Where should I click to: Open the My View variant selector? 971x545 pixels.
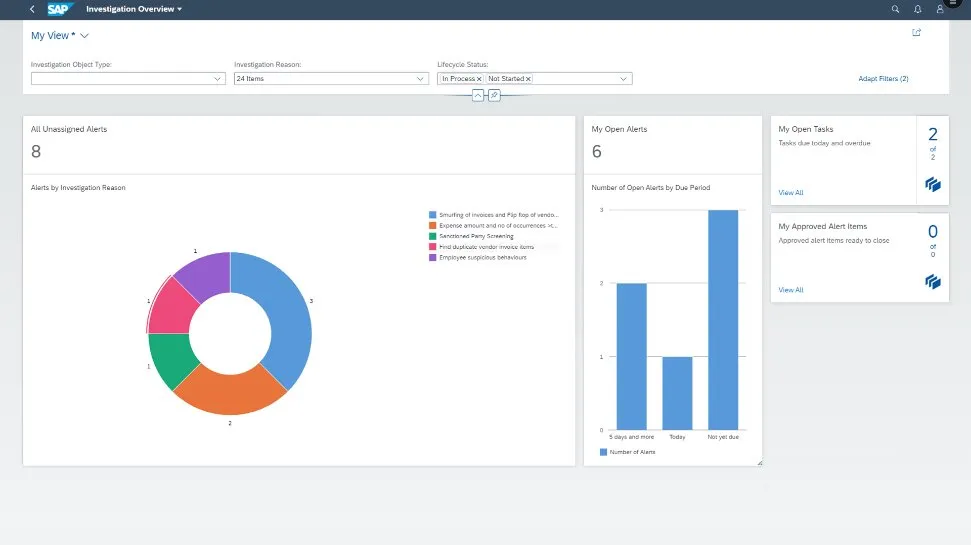click(84, 36)
